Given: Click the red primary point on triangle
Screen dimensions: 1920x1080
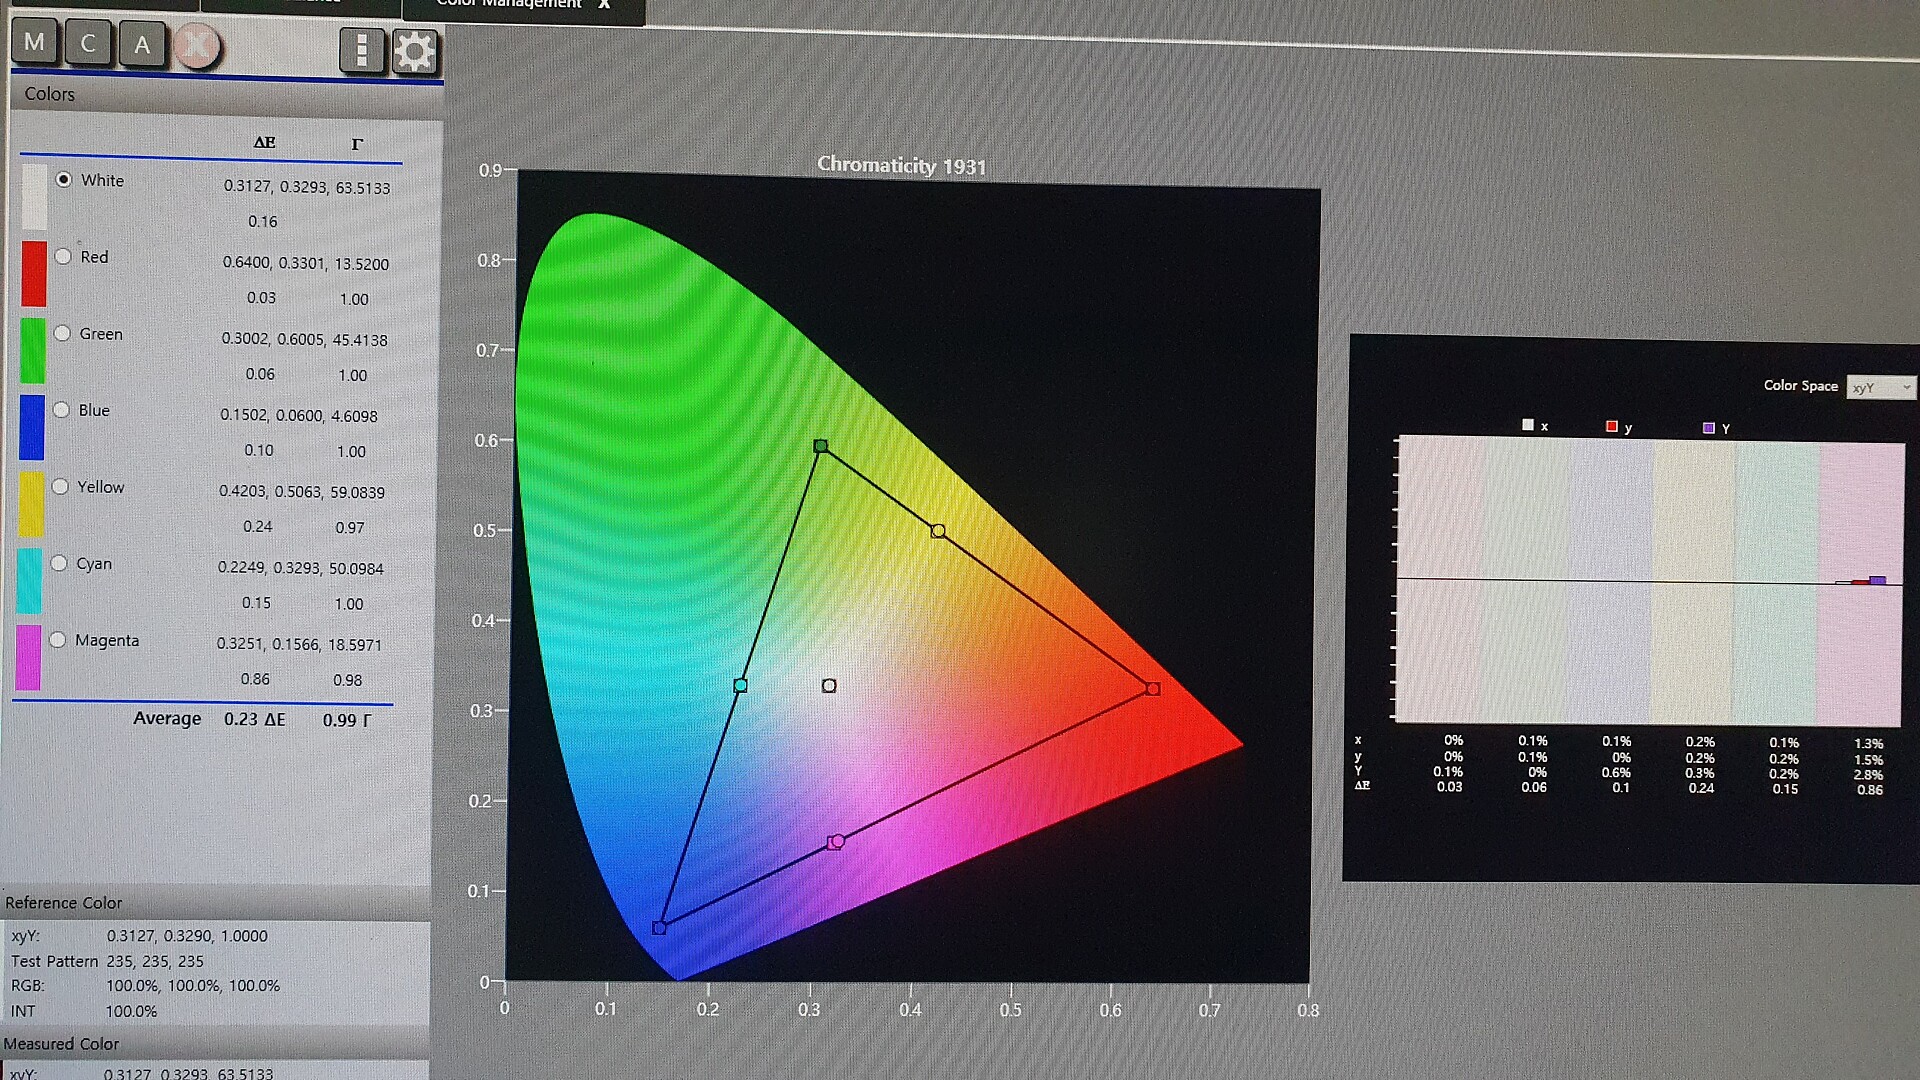Looking at the screenshot, I should 1153,689.
